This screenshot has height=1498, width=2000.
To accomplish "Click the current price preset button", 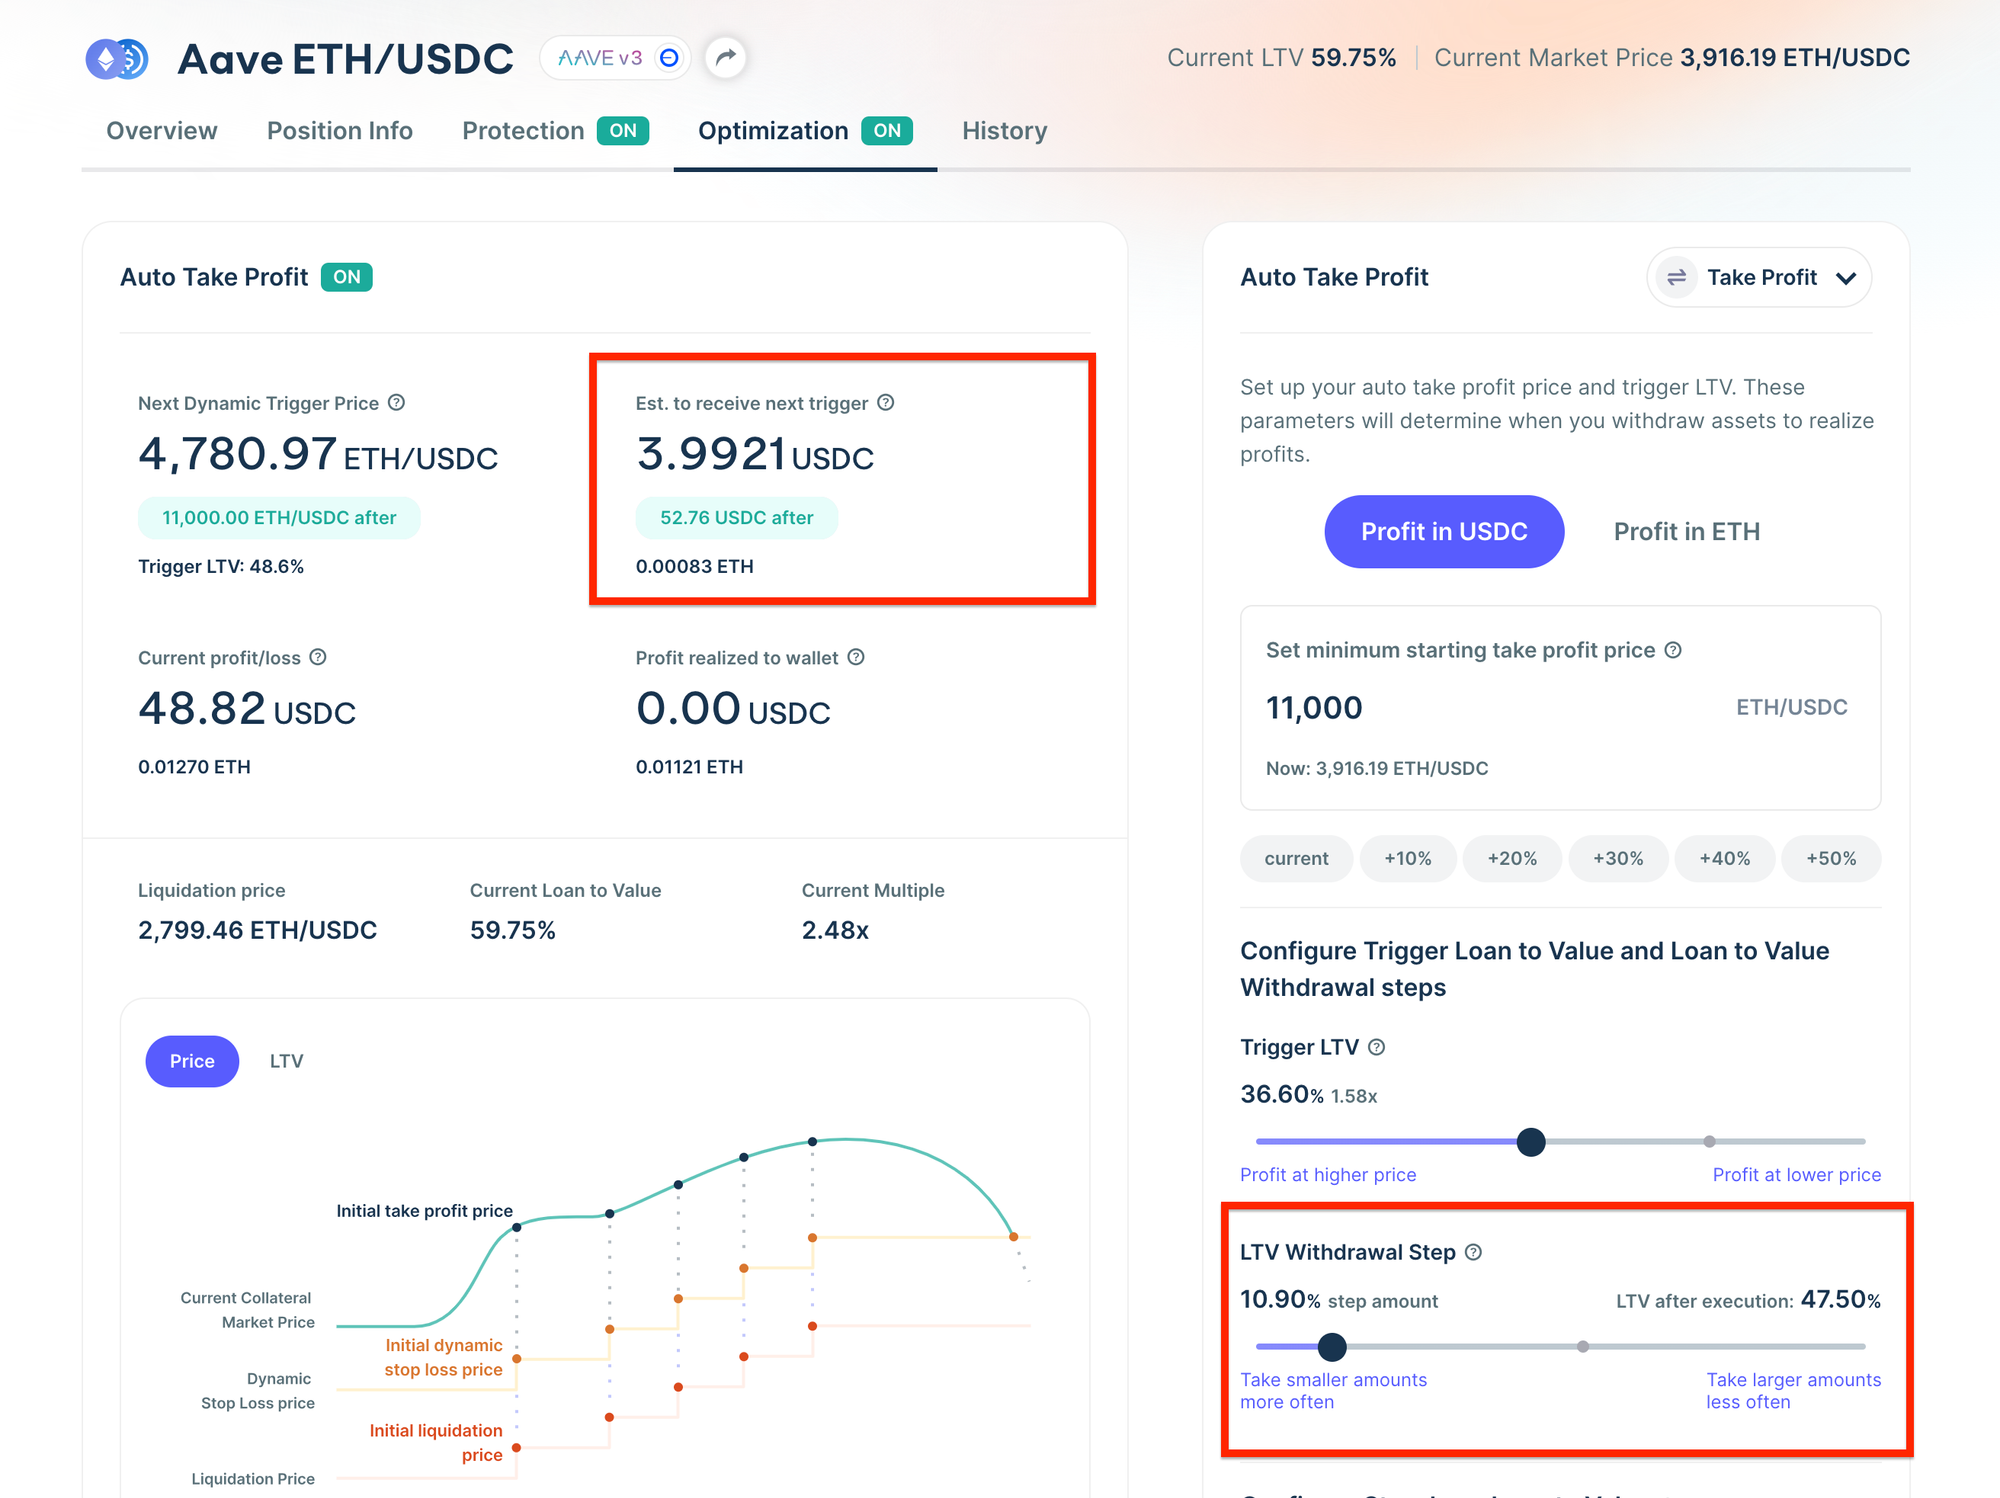I will [1296, 858].
